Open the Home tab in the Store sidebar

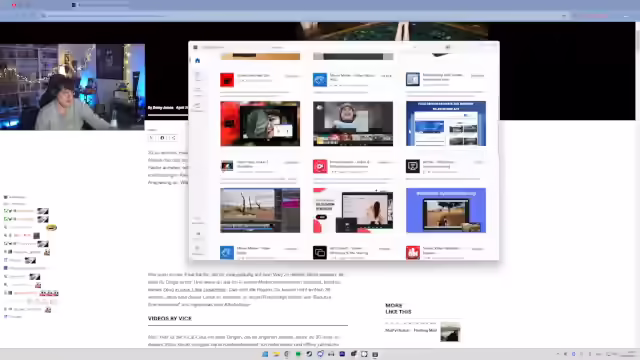tap(198, 61)
